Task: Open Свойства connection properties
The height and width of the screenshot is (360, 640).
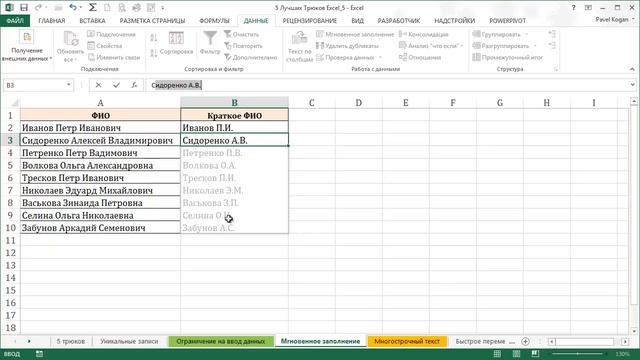Action: click(105, 46)
